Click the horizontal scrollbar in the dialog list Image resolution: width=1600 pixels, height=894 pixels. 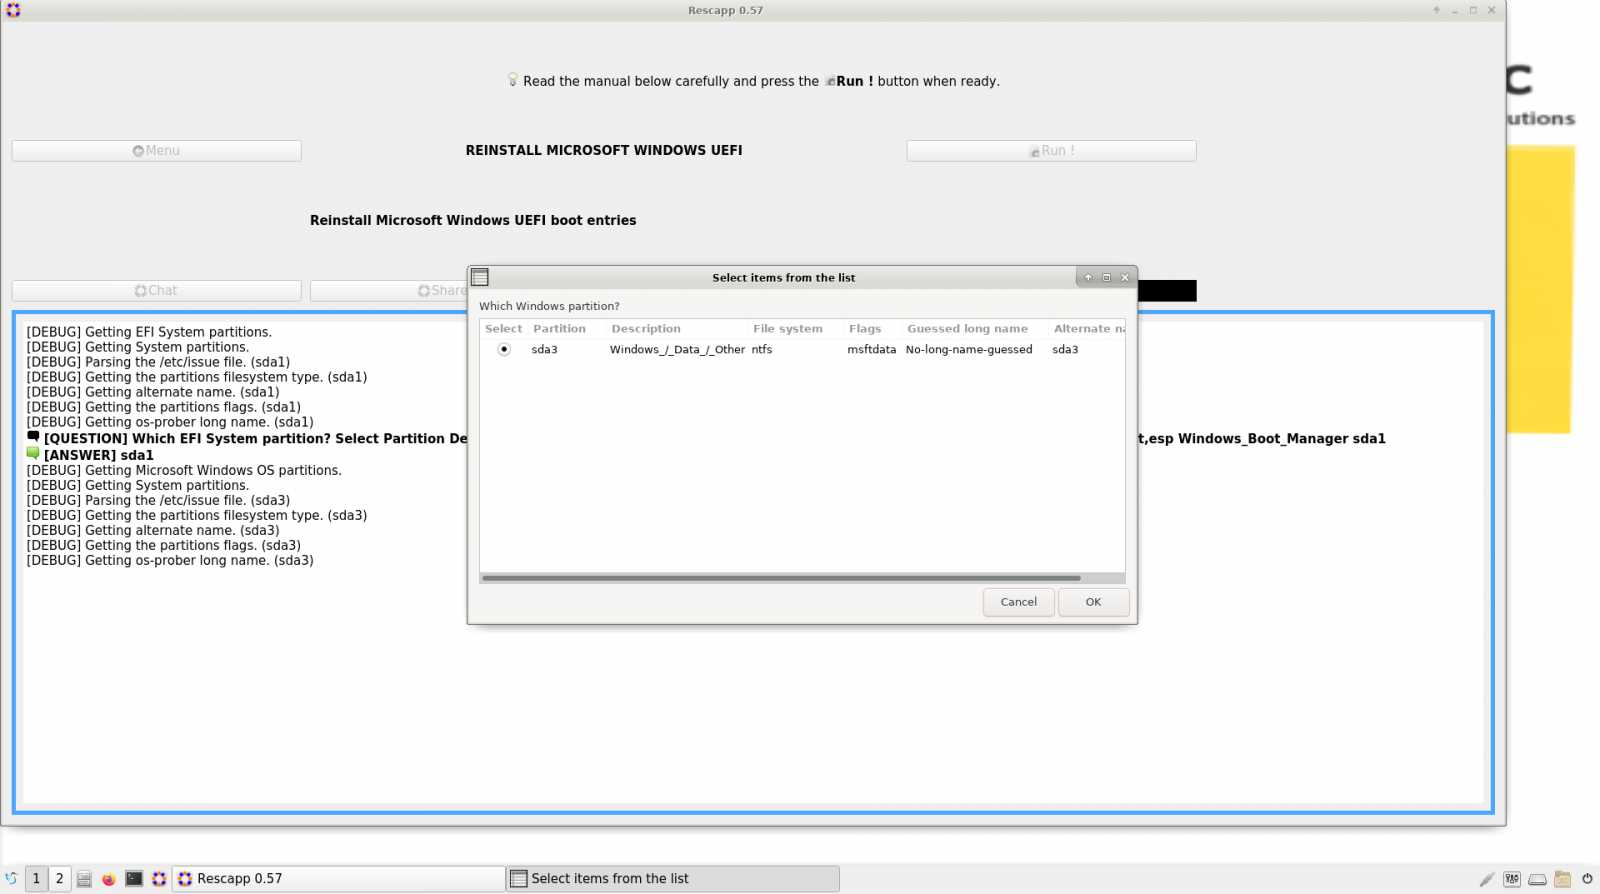point(781,578)
